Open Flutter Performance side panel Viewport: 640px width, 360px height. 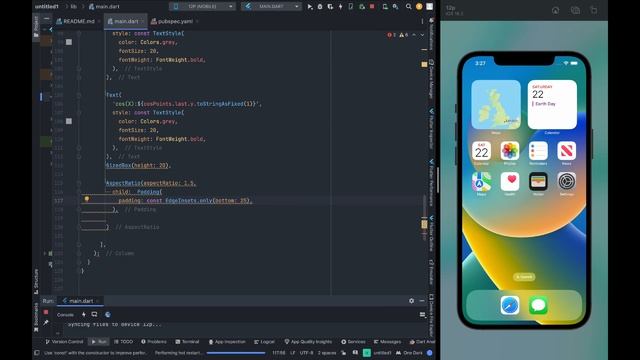[x=431, y=182]
